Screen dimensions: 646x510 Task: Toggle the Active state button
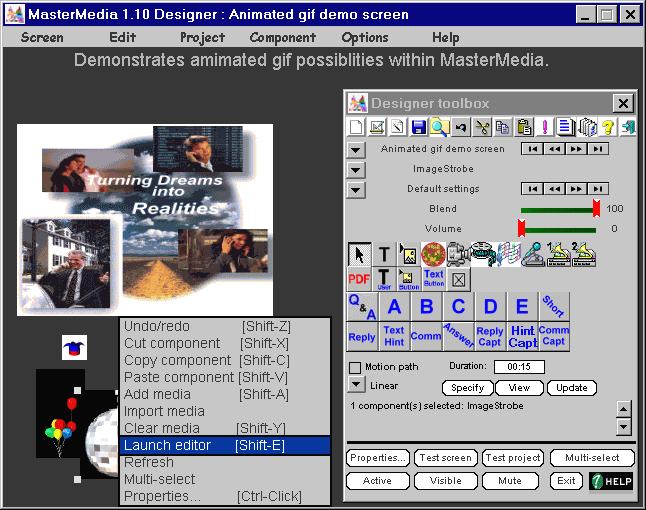377,481
